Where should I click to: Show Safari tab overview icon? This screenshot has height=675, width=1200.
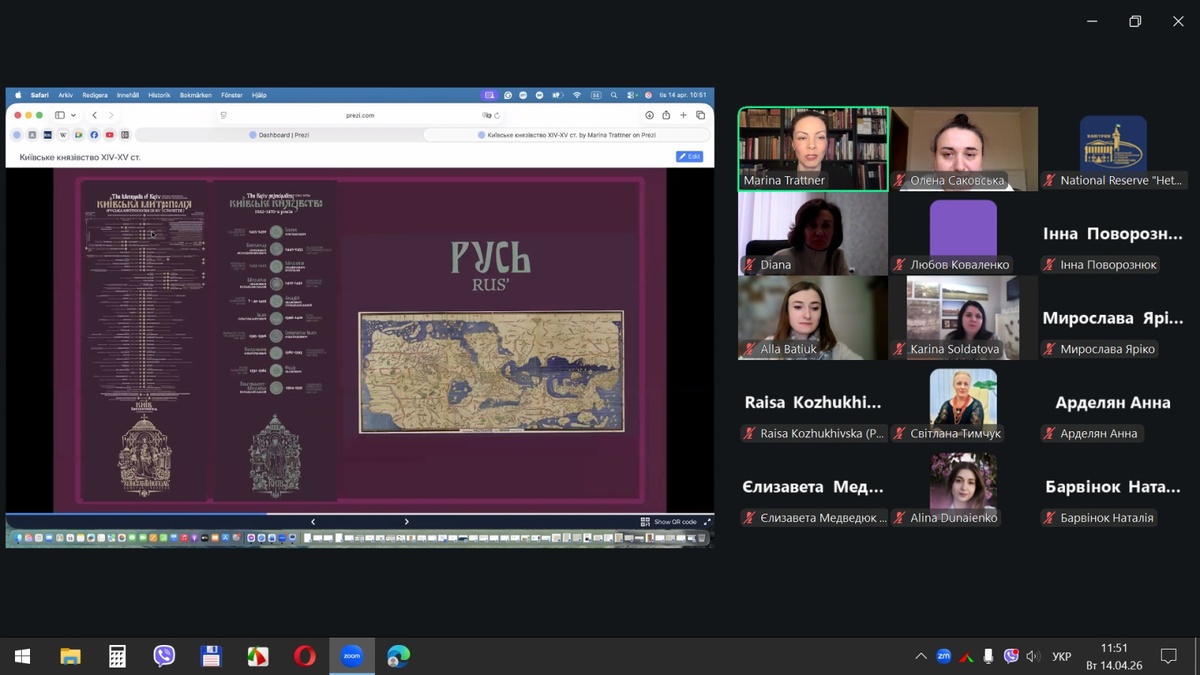701,115
